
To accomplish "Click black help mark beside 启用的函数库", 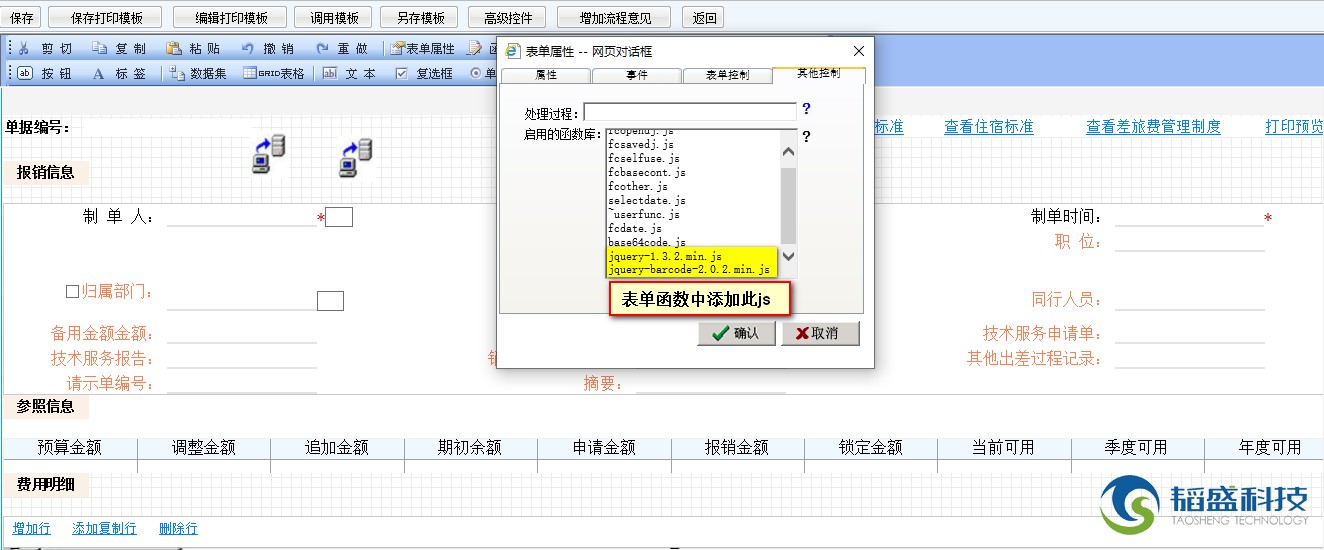I will click(x=806, y=137).
